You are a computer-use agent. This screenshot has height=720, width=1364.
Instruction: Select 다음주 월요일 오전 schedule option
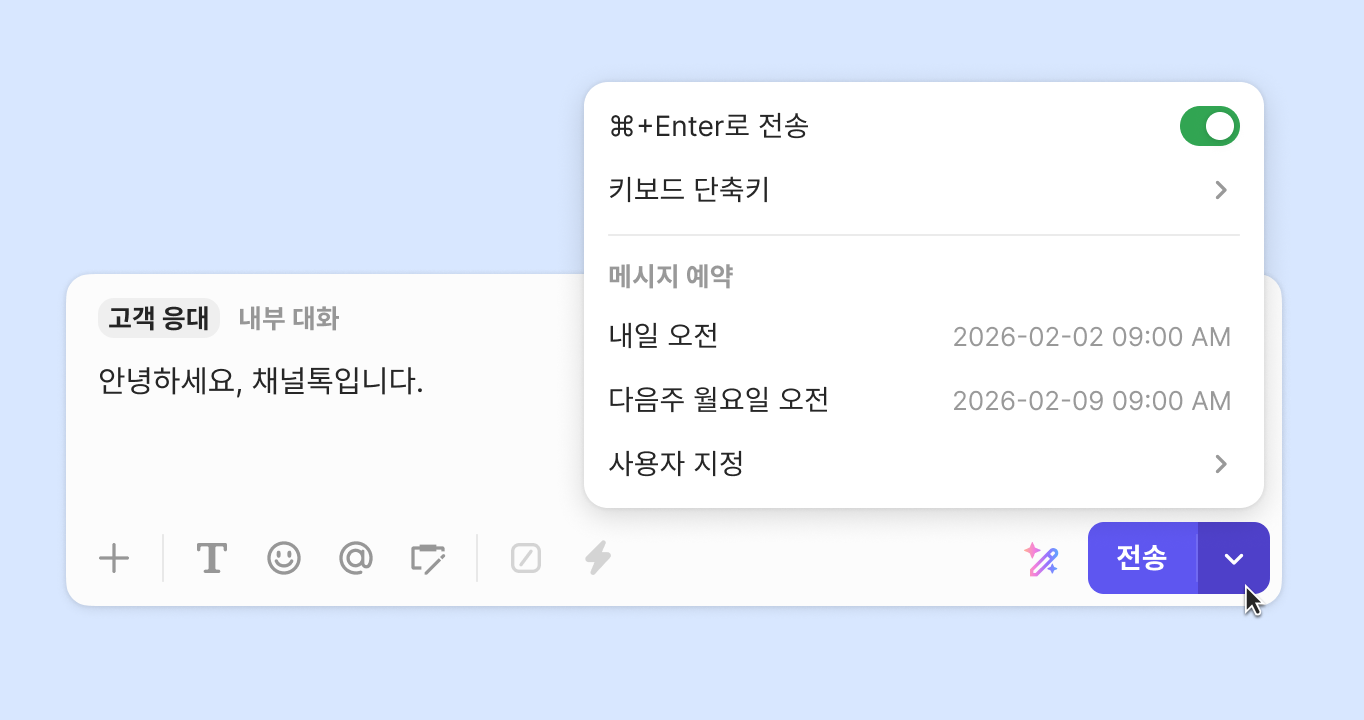(719, 401)
